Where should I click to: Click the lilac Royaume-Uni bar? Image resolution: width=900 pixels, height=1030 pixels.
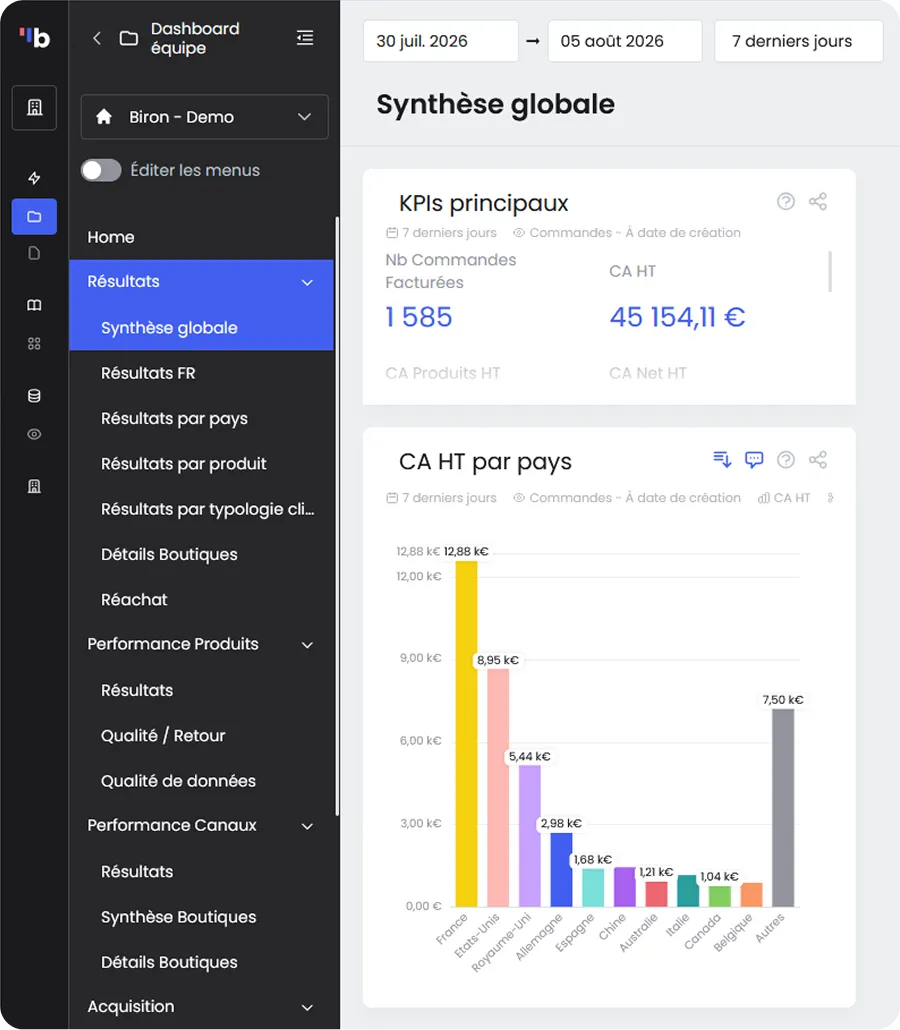[529, 836]
